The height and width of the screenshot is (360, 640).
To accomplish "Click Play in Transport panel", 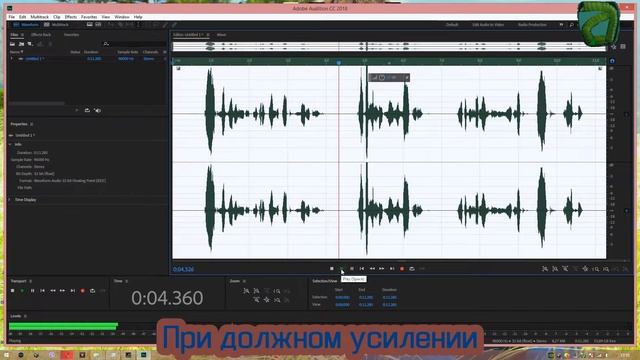I will pyautogui.click(x=22, y=291).
